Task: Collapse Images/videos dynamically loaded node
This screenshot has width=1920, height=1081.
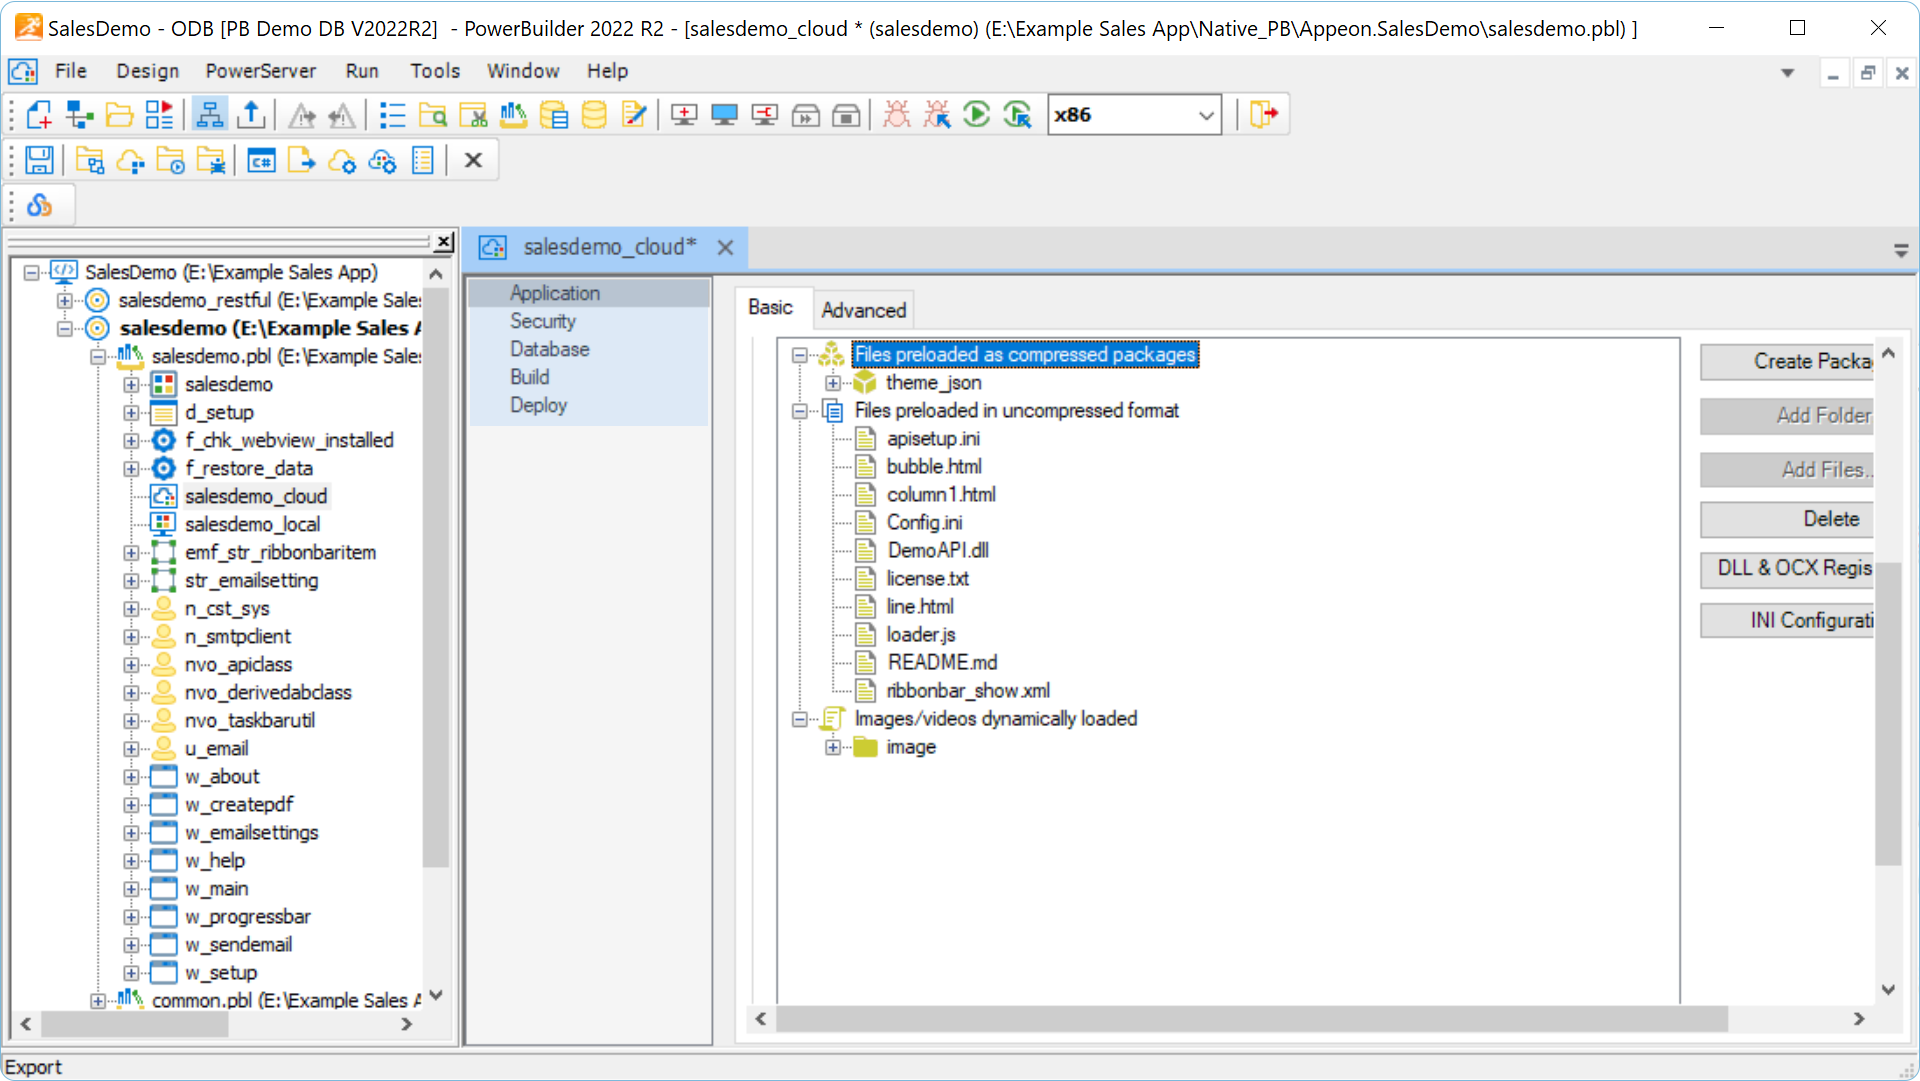Action: click(799, 719)
